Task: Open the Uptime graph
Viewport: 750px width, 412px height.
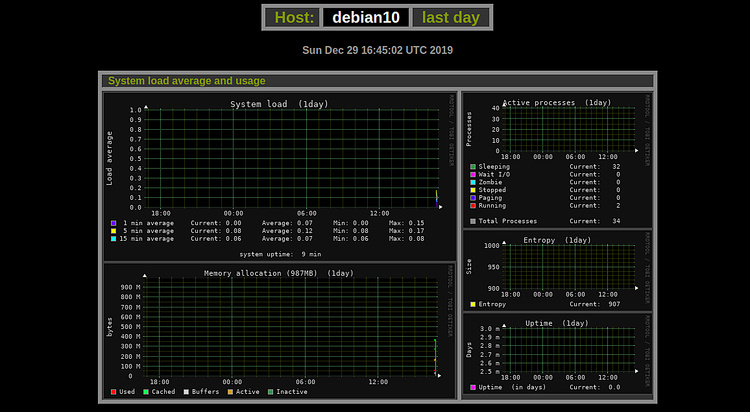Action: tap(569, 348)
